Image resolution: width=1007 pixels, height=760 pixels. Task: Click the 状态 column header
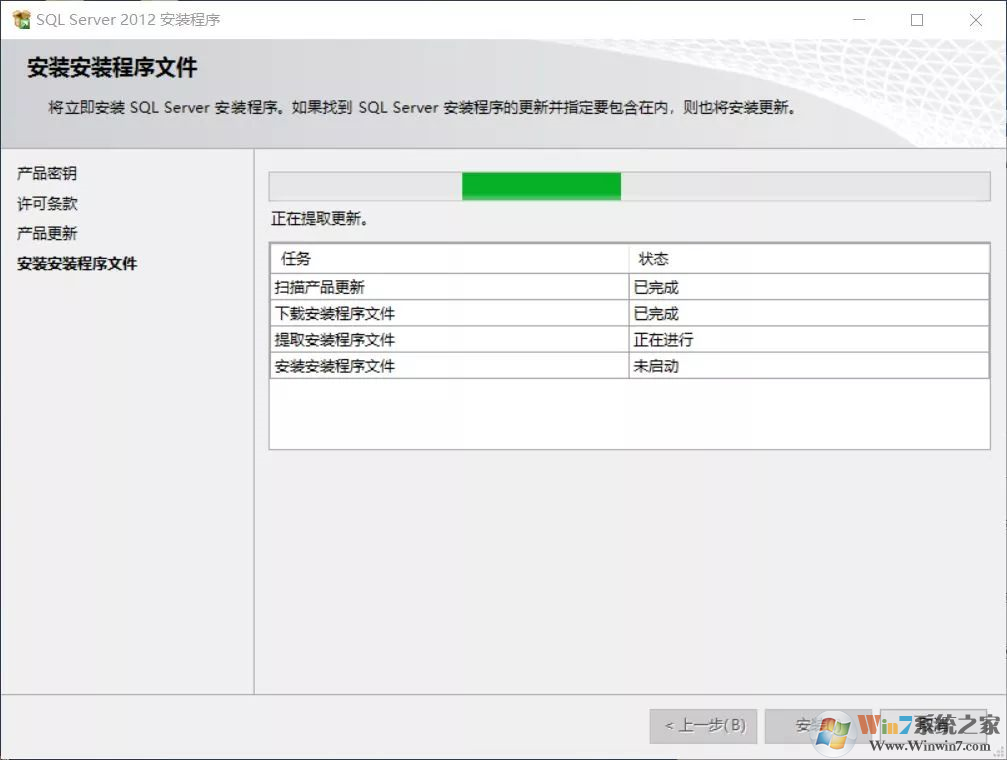657,258
